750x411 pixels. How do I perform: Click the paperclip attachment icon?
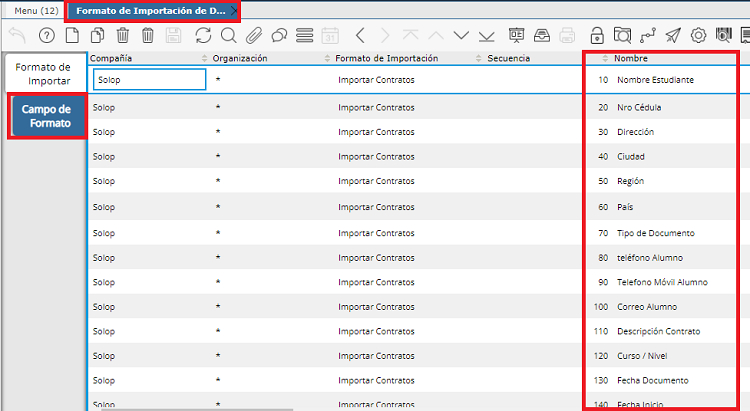pos(254,36)
